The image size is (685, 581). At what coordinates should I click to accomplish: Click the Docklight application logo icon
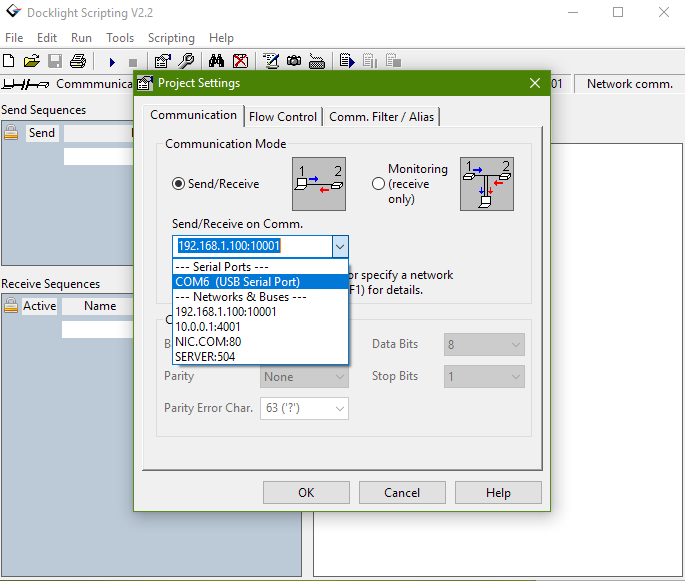tap(13, 11)
